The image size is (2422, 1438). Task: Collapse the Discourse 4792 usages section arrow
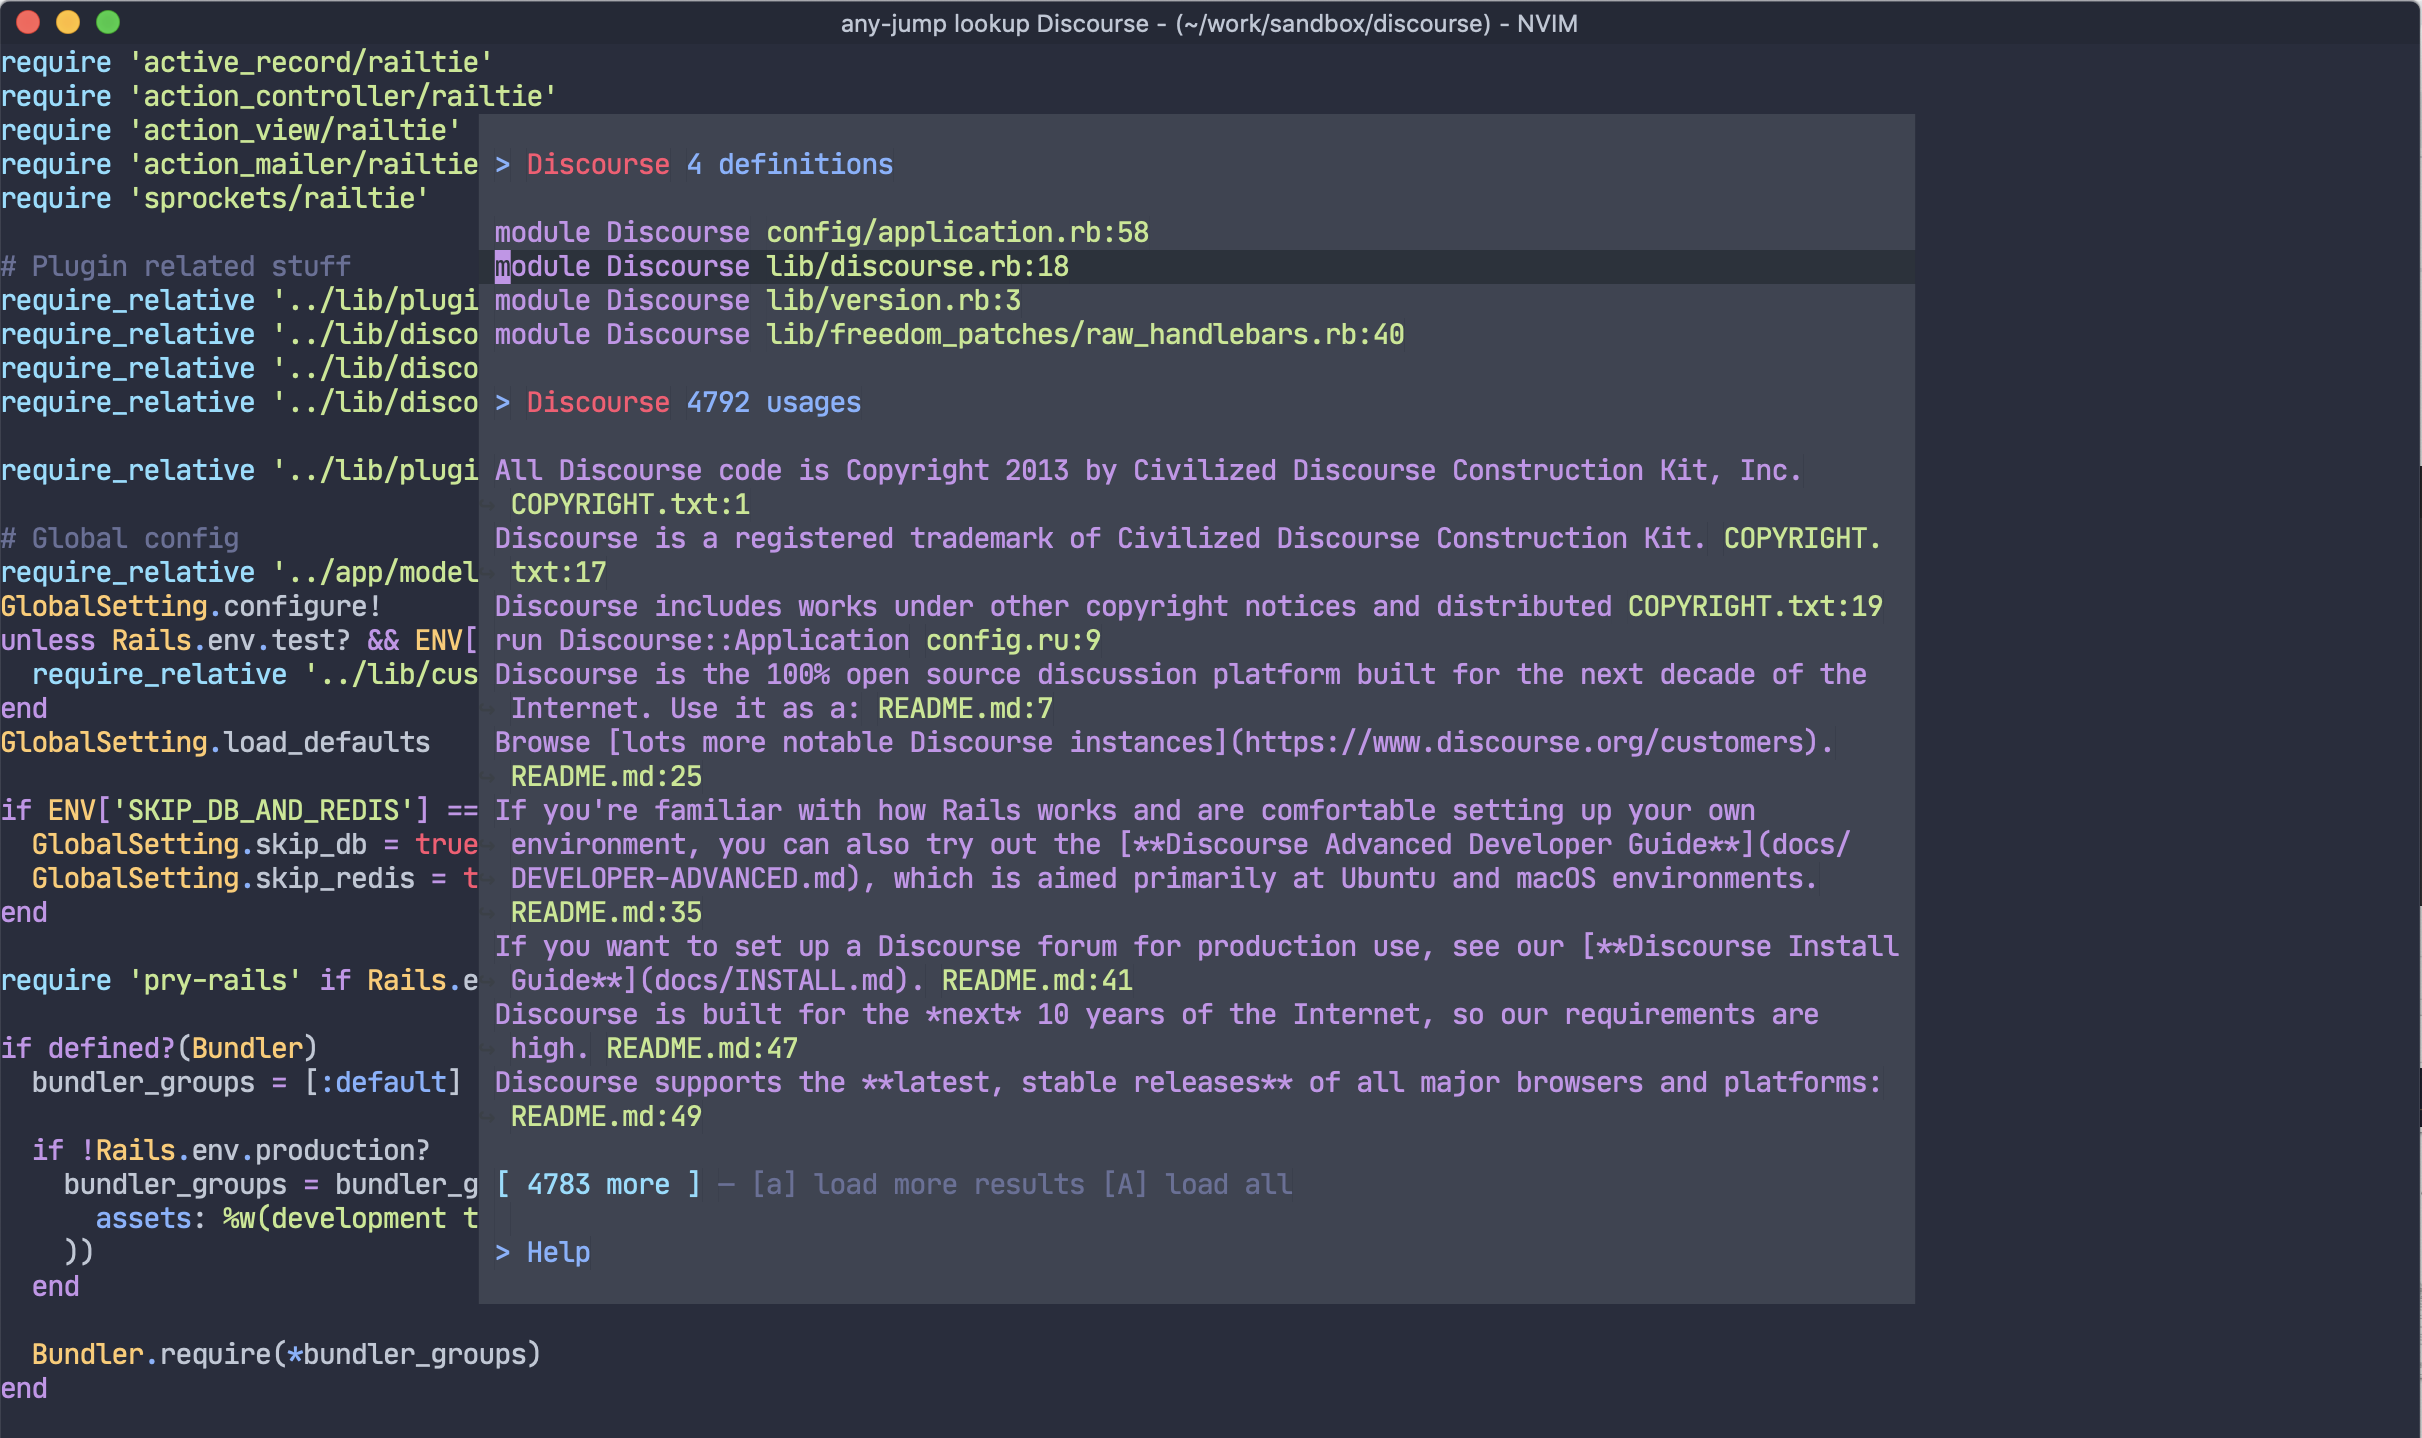point(502,402)
